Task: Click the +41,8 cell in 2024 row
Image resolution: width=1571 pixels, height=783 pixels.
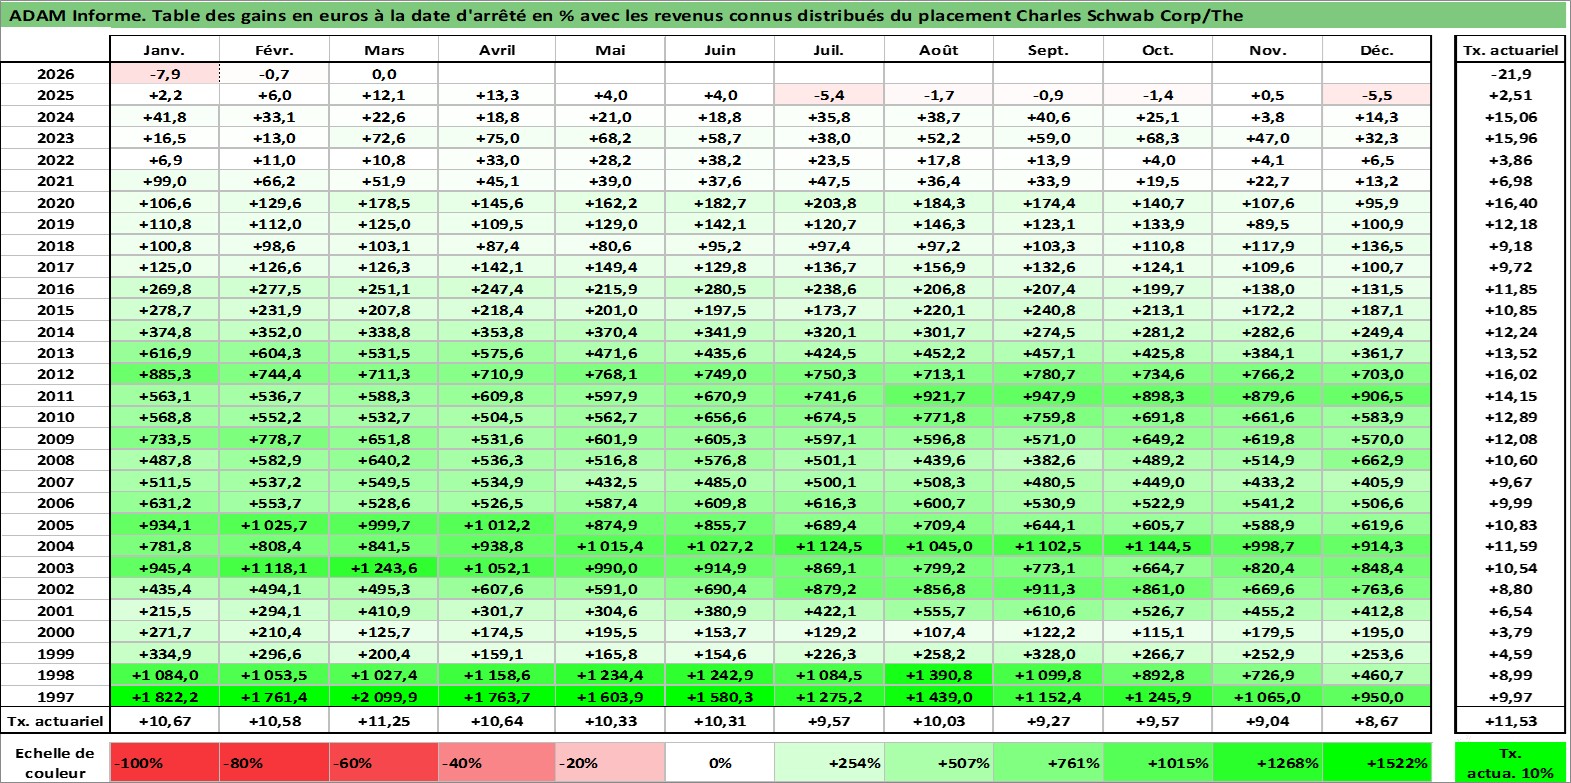Action: pos(164,117)
